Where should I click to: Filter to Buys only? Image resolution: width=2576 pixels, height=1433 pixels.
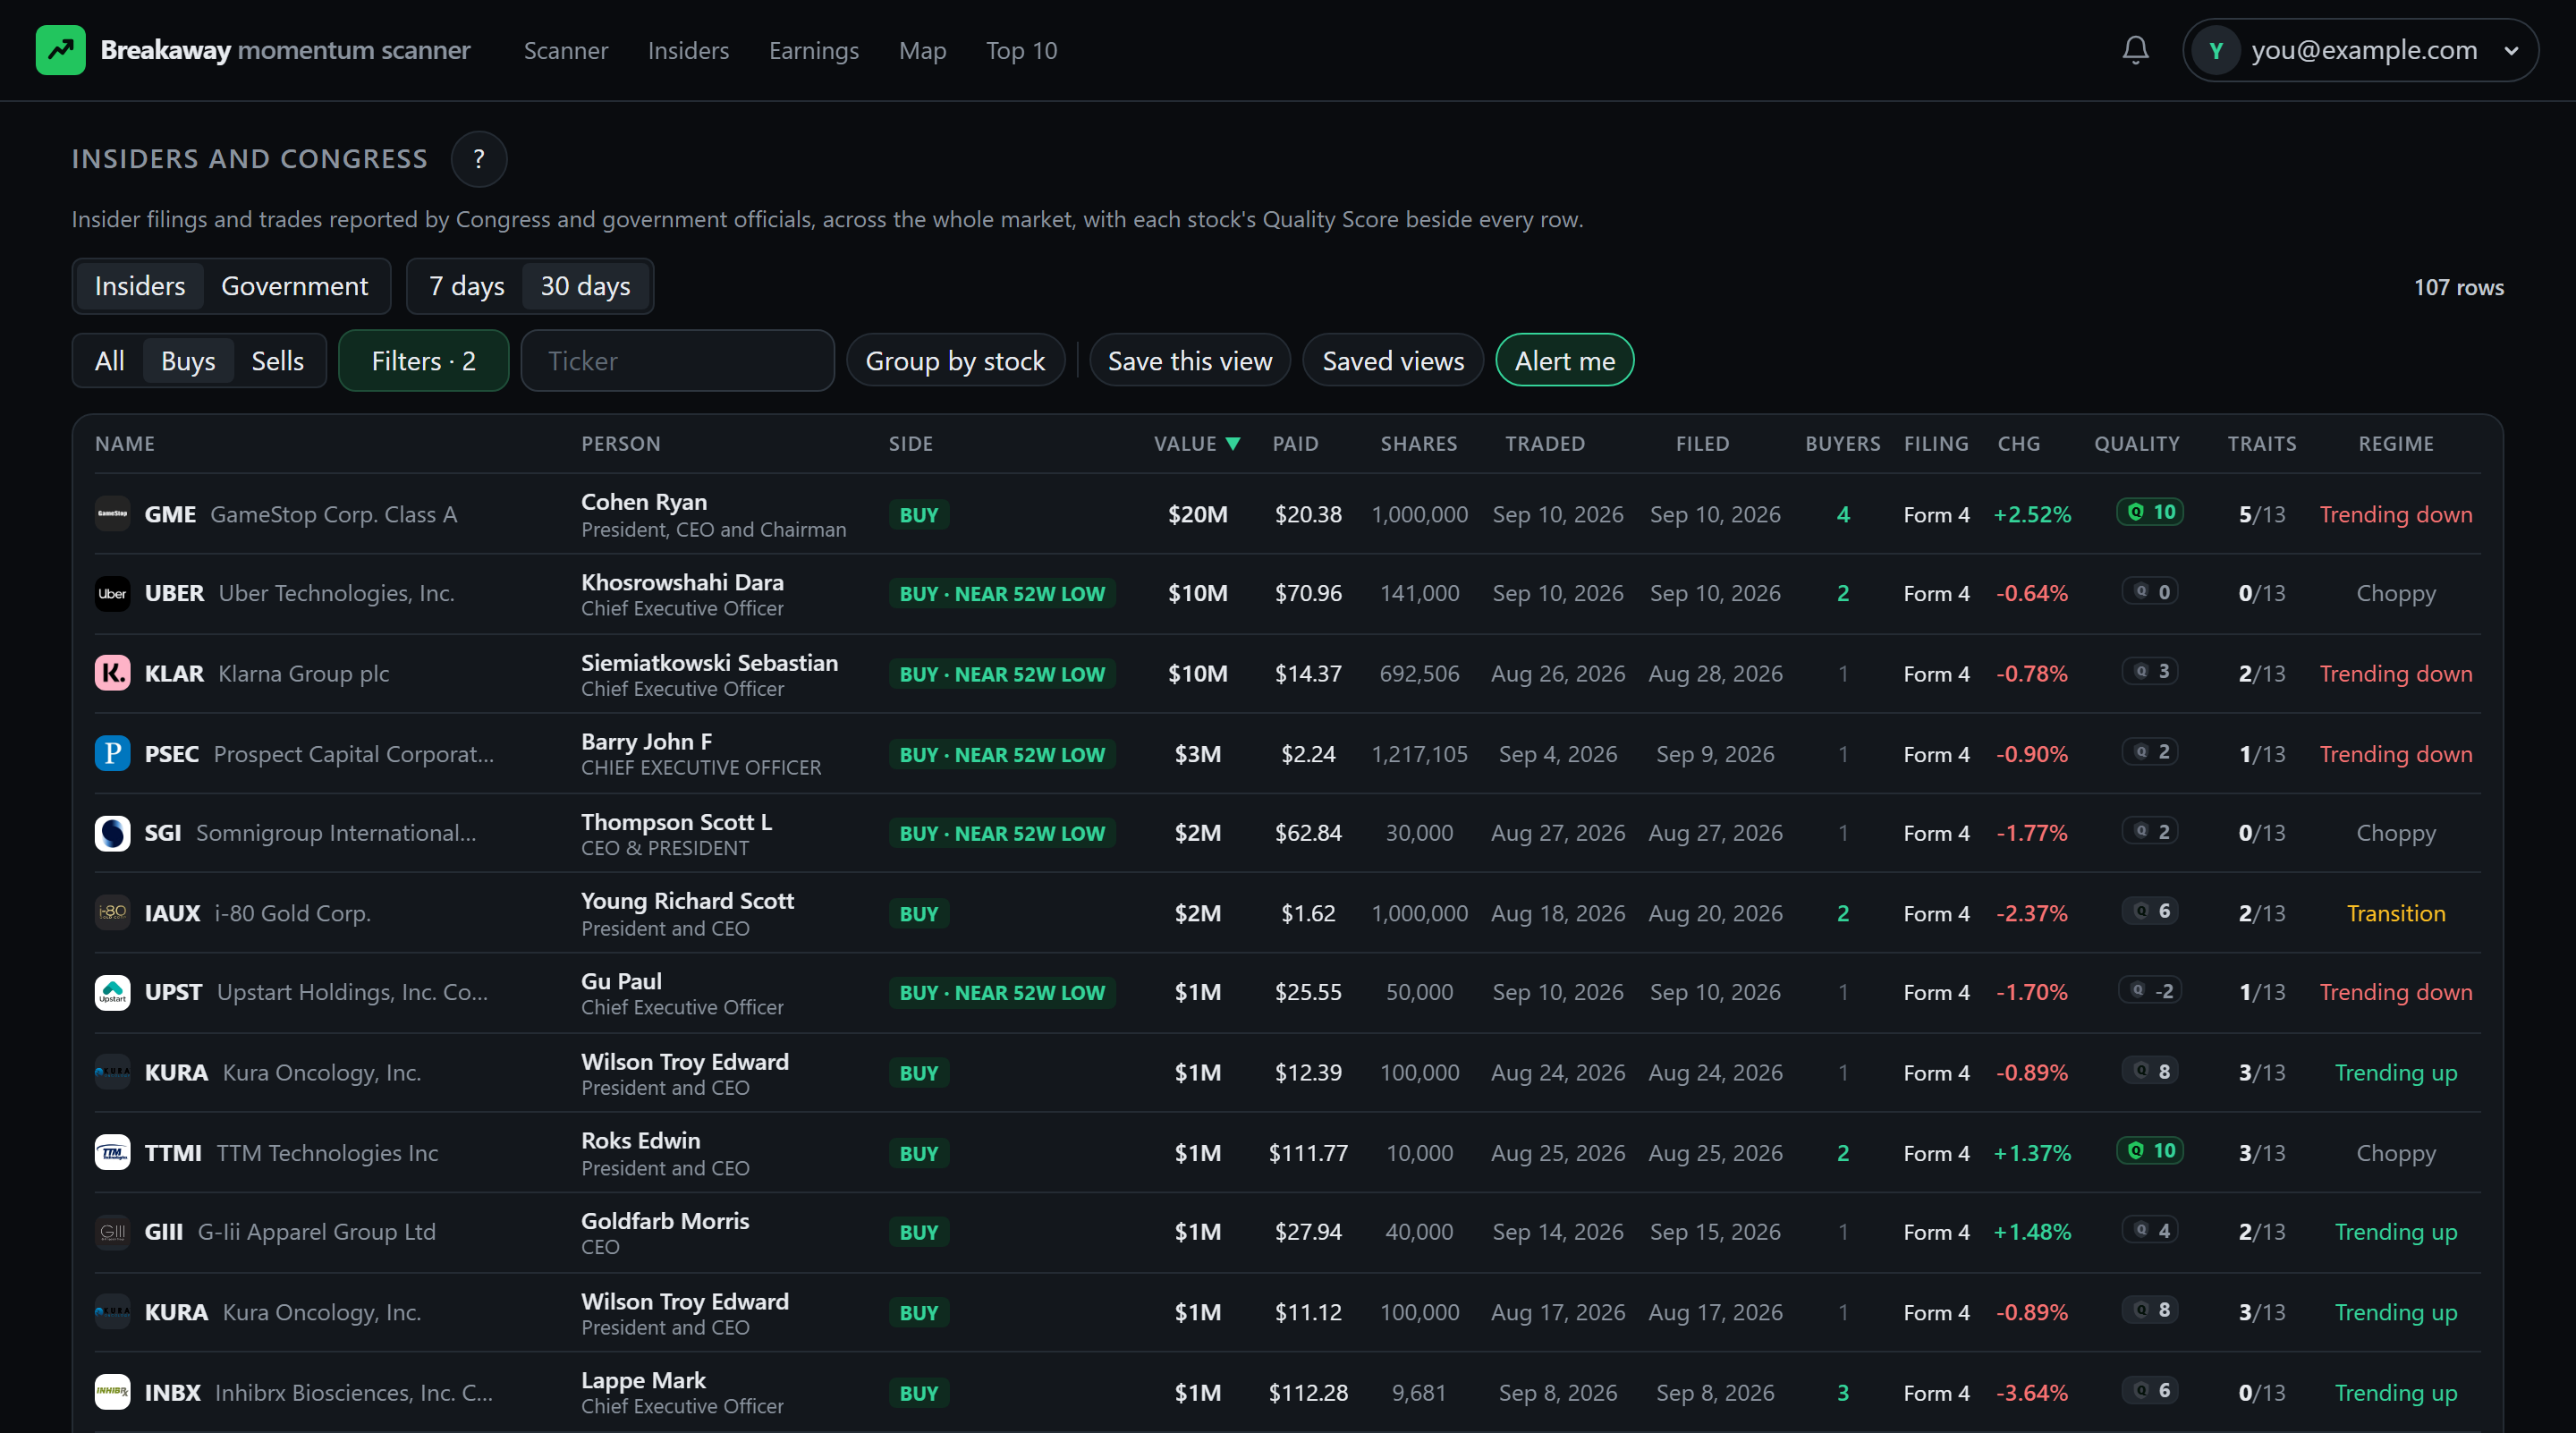(x=188, y=361)
